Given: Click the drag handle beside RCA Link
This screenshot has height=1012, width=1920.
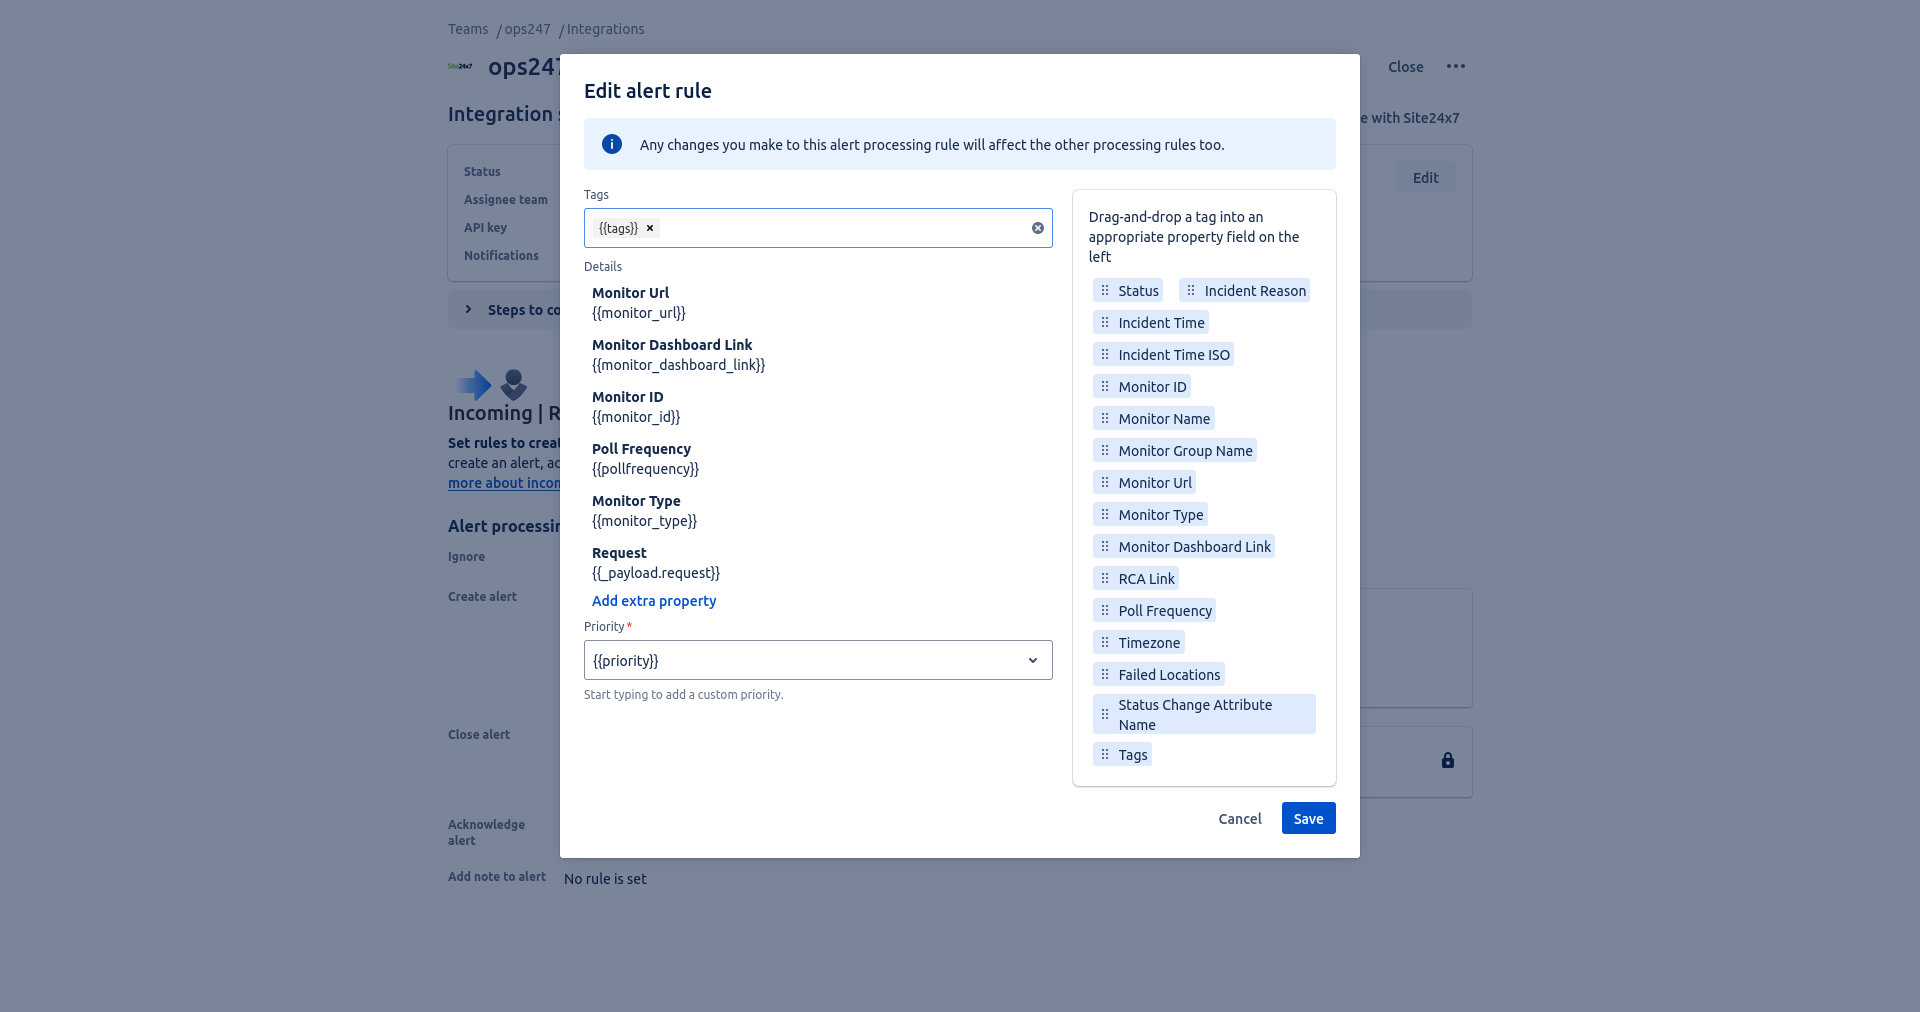Looking at the screenshot, I should (x=1105, y=579).
